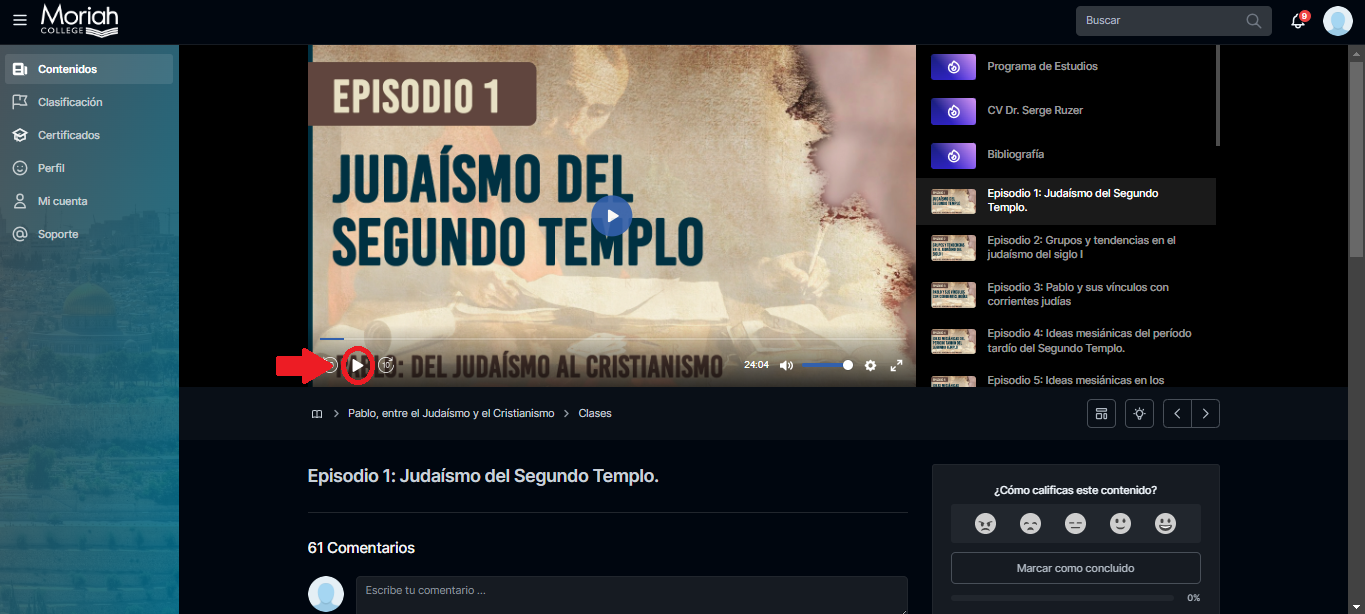The width and height of the screenshot is (1365, 614).
Task: Toggle the layout view button
Action: point(1101,414)
